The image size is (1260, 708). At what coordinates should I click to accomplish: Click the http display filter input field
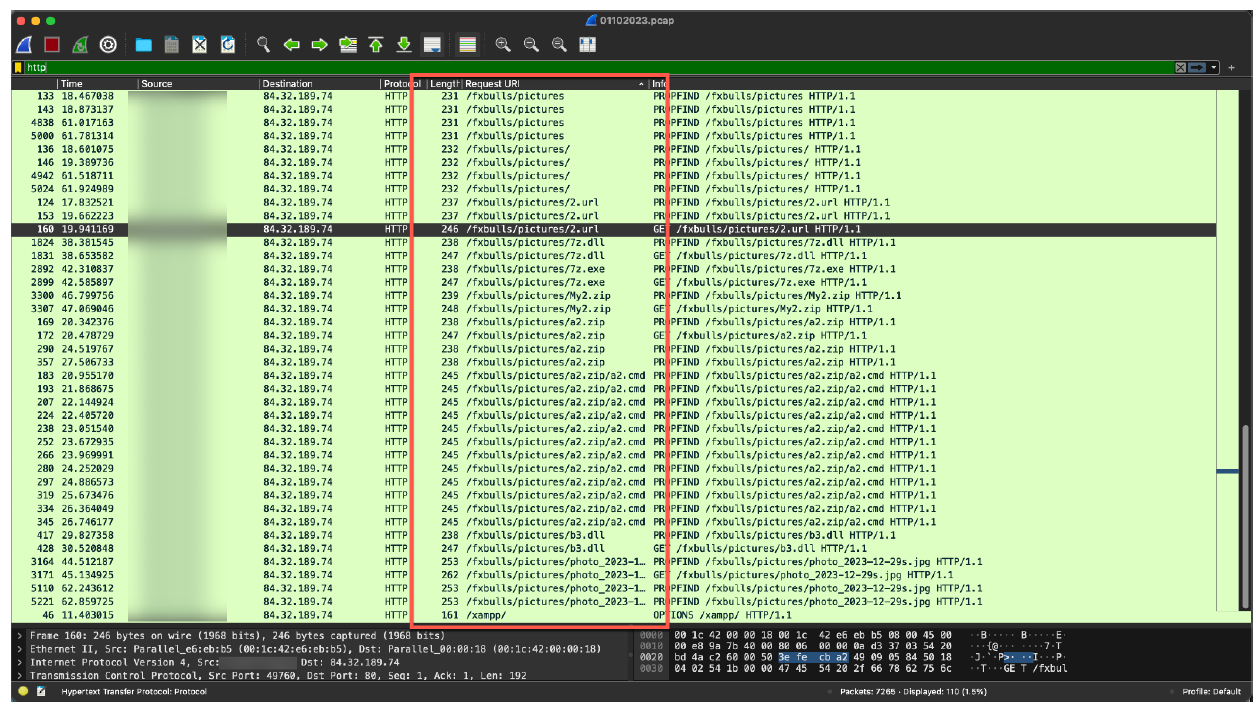pos(600,67)
